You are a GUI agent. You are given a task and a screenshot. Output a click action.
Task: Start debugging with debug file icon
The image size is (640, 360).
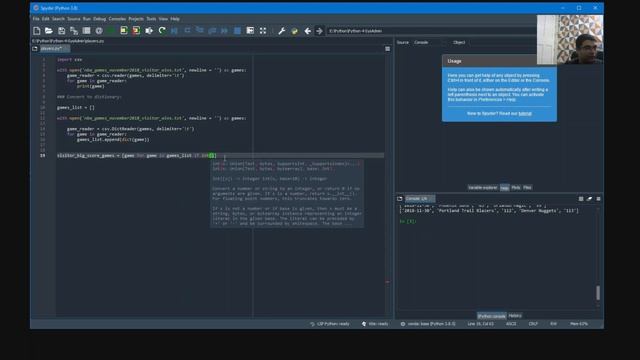(x=175, y=31)
